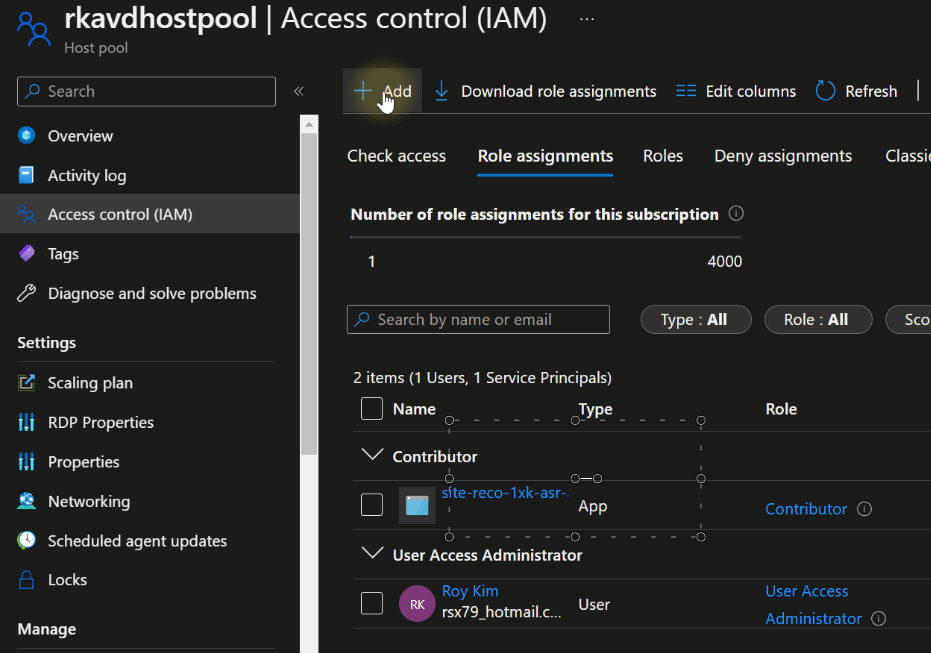Open the Type : All filter
The width and height of the screenshot is (931, 653).
tap(697, 320)
